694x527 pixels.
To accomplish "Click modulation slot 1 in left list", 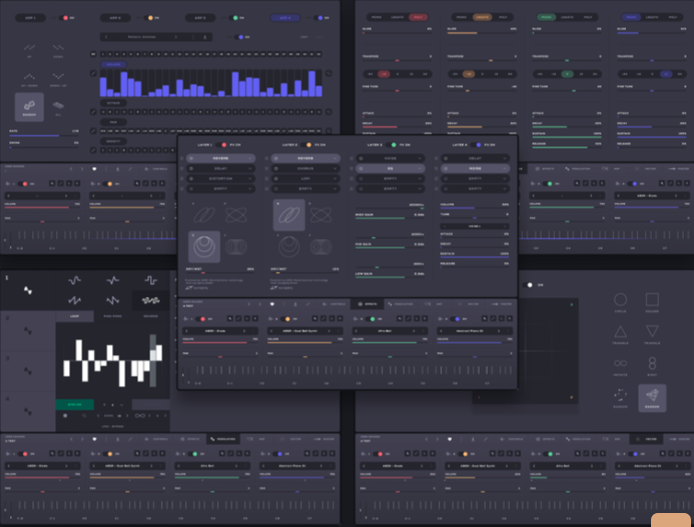I will (x=28, y=290).
